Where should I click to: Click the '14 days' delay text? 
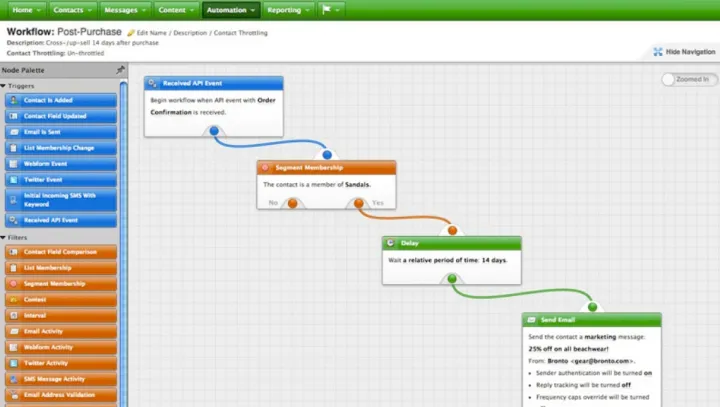point(494,260)
